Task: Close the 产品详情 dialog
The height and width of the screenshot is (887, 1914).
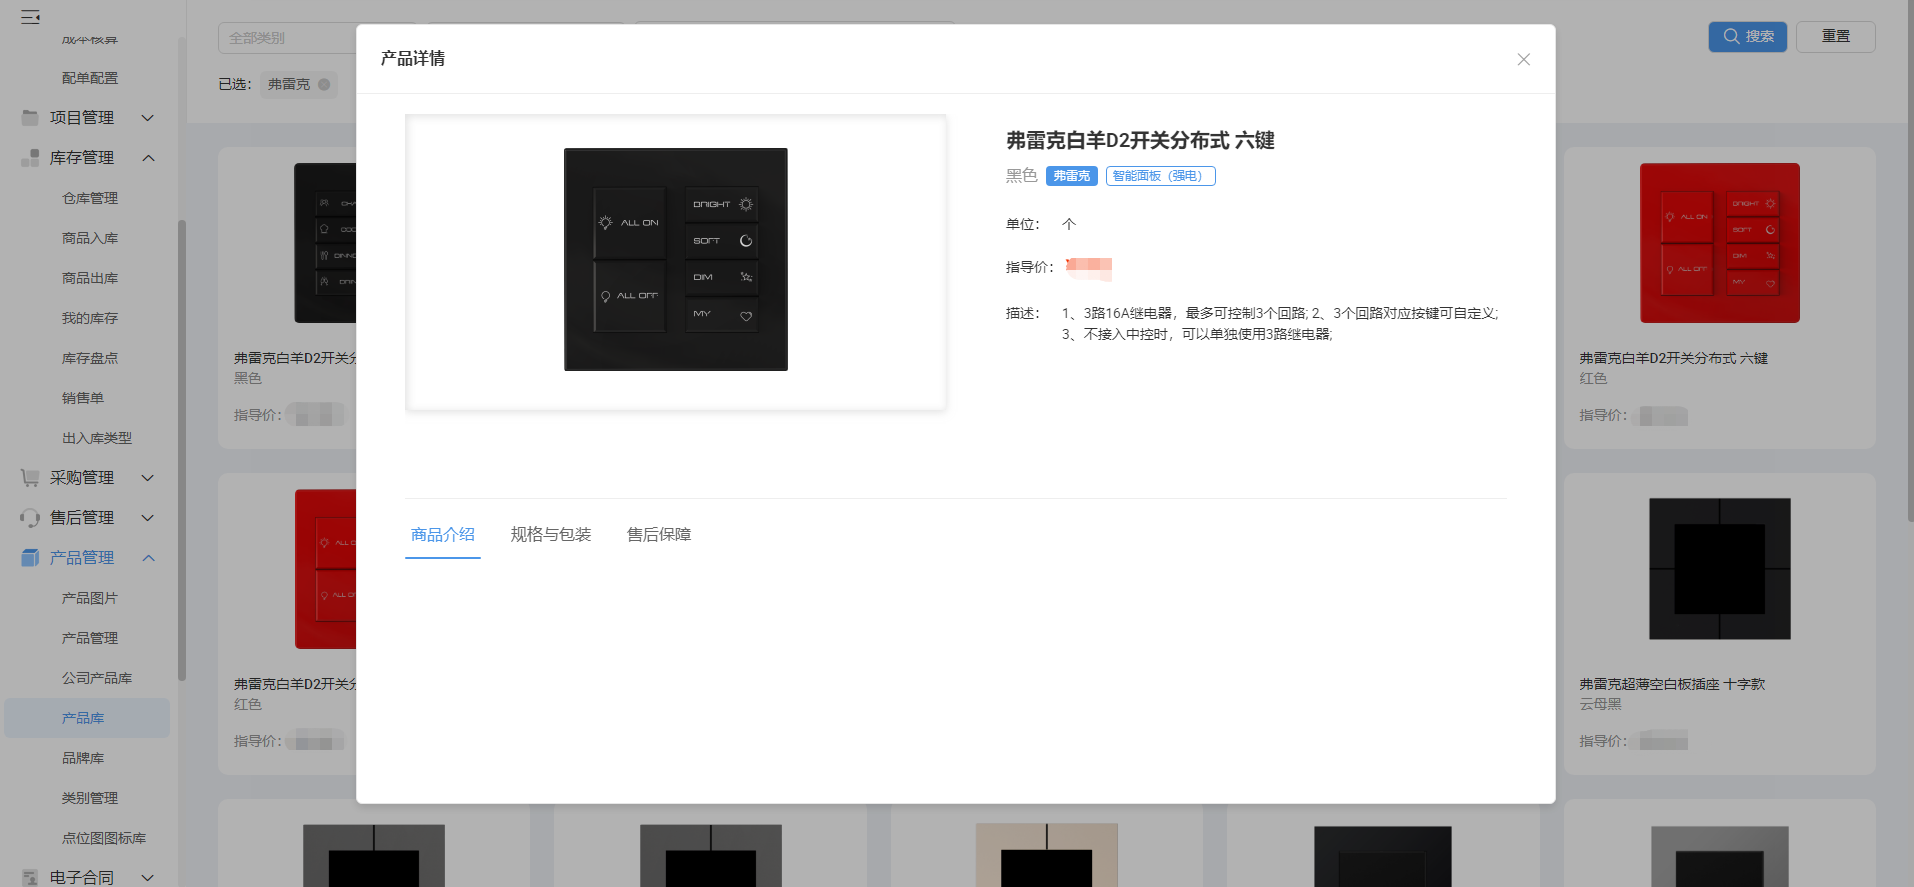Action: tap(1523, 59)
